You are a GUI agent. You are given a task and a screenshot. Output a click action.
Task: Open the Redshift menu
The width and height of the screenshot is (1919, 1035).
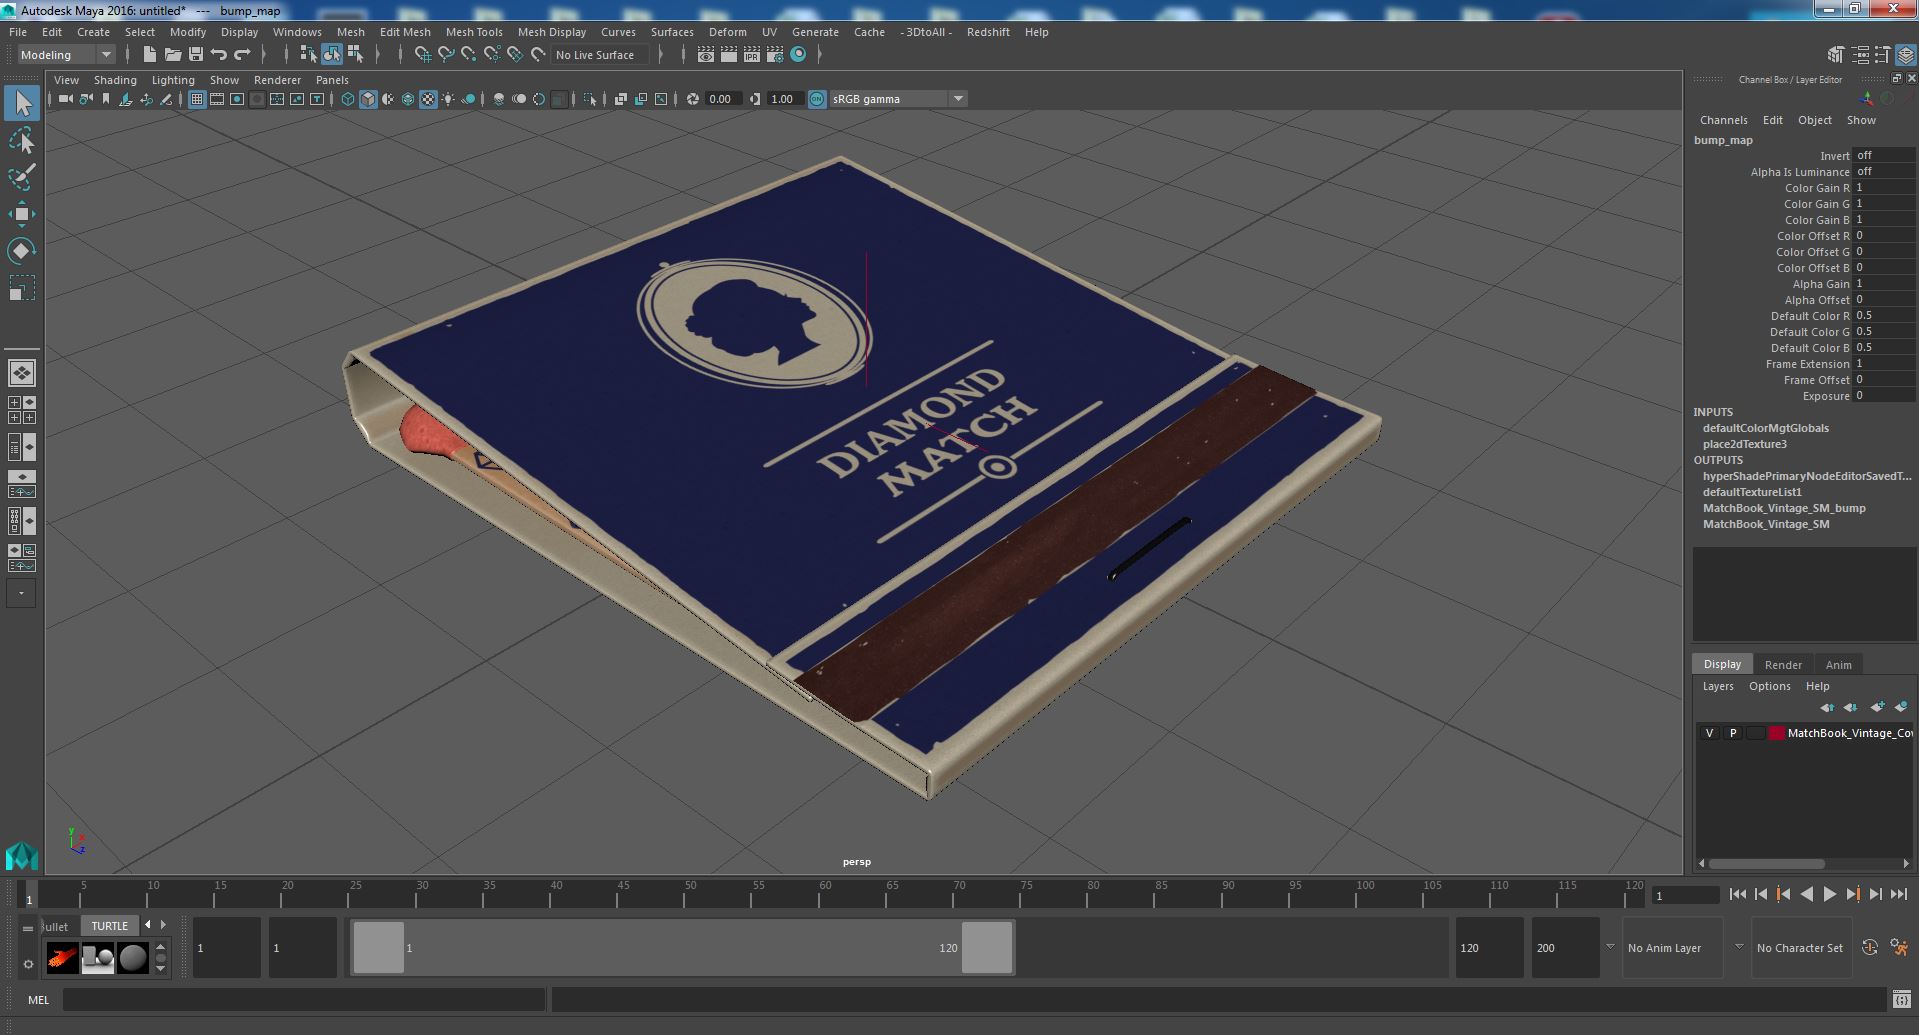pos(988,32)
